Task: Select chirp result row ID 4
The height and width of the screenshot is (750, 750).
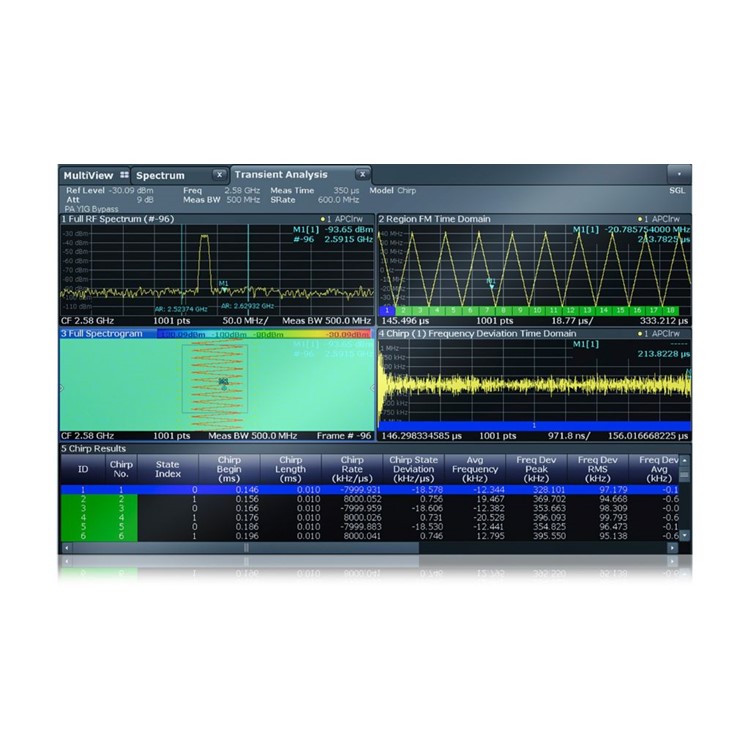Action: 369,517
